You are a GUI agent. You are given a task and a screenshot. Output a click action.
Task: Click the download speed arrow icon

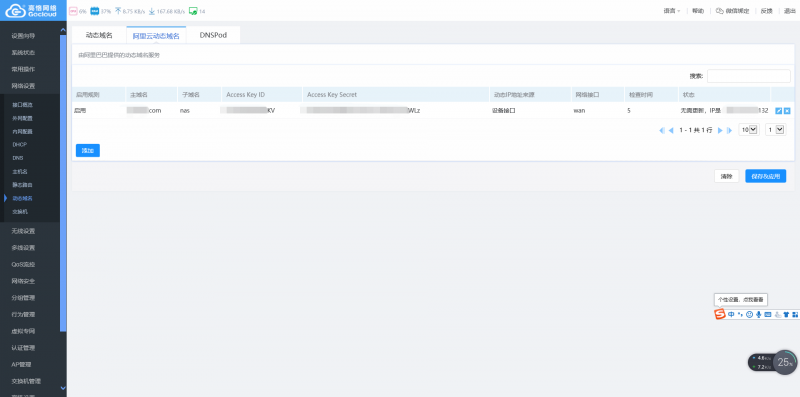(152, 11)
